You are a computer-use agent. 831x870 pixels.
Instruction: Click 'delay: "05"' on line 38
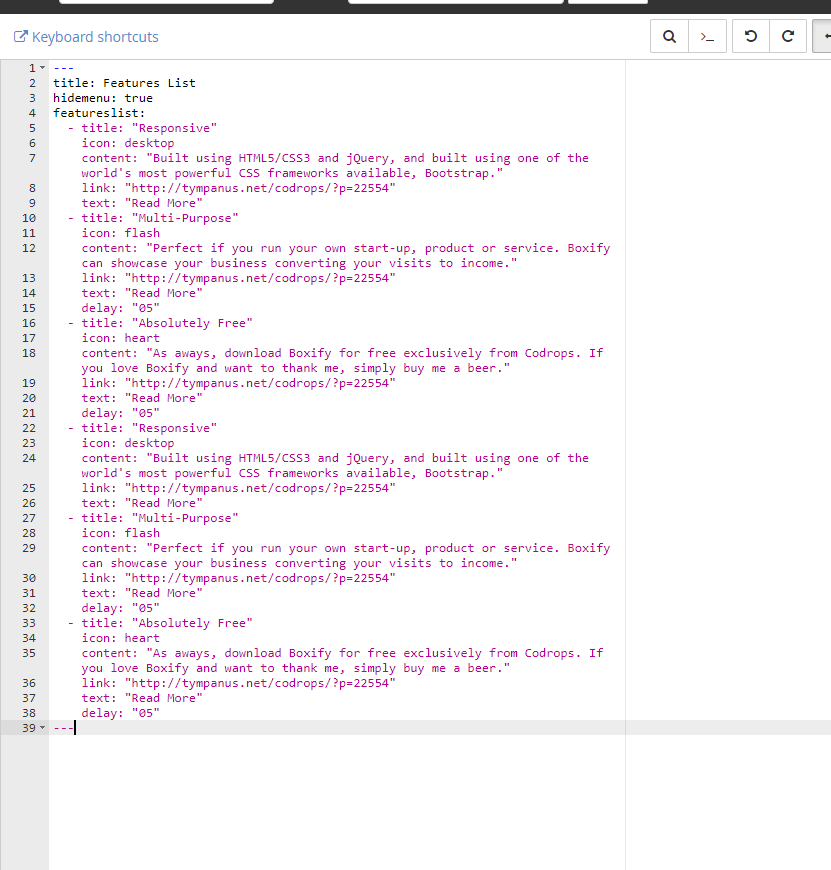point(120,713)
